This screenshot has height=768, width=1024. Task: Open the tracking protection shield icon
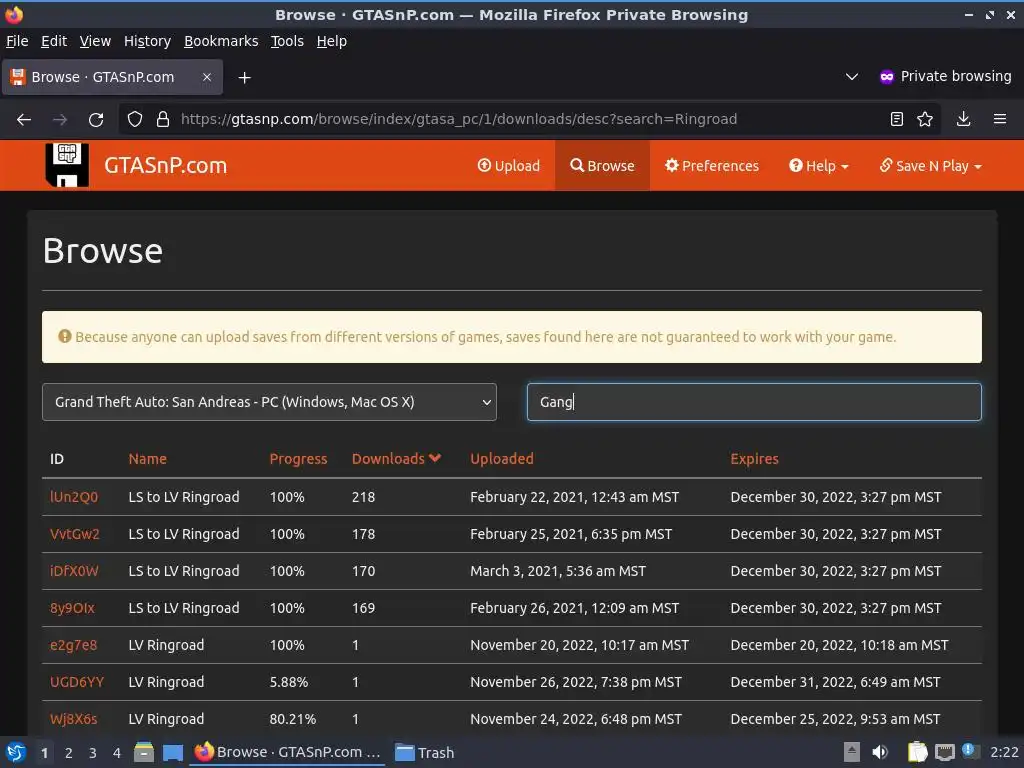pyautogui.click(x=135, y=120)
